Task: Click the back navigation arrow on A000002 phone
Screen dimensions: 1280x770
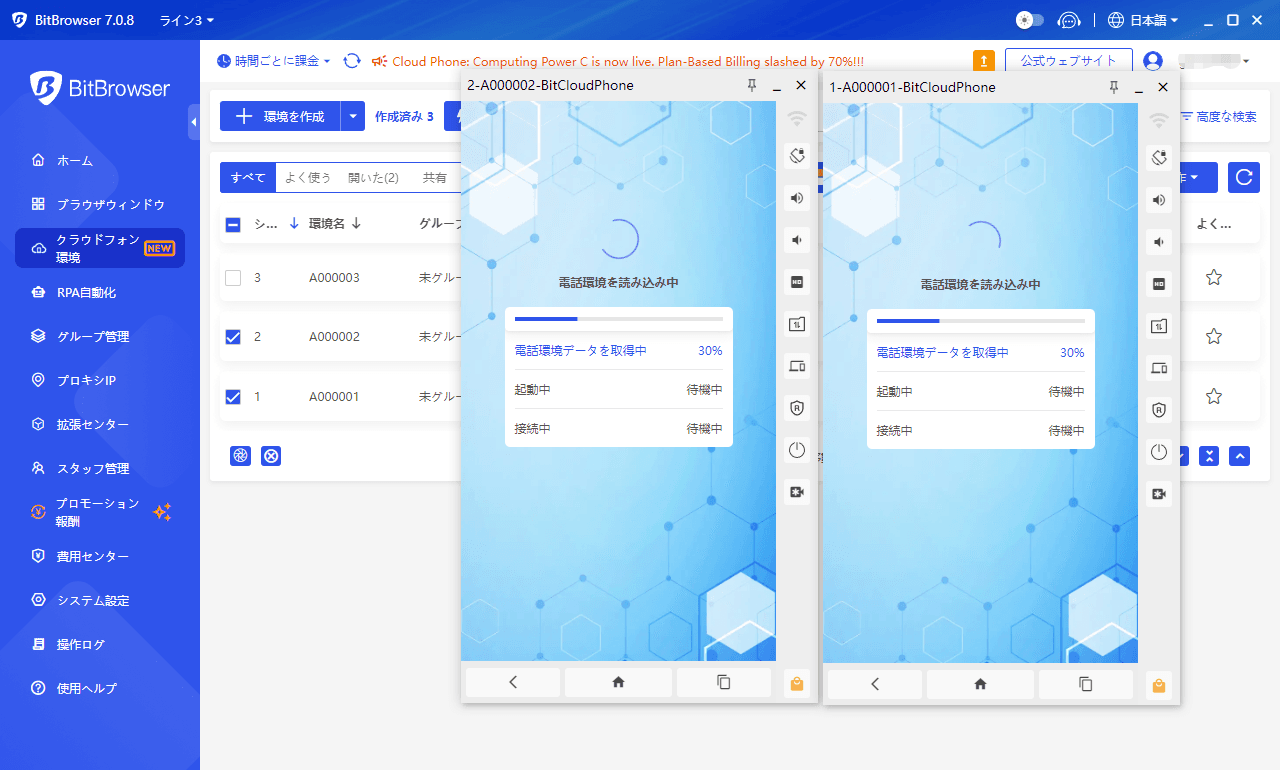Action: [x=512, y=682]
